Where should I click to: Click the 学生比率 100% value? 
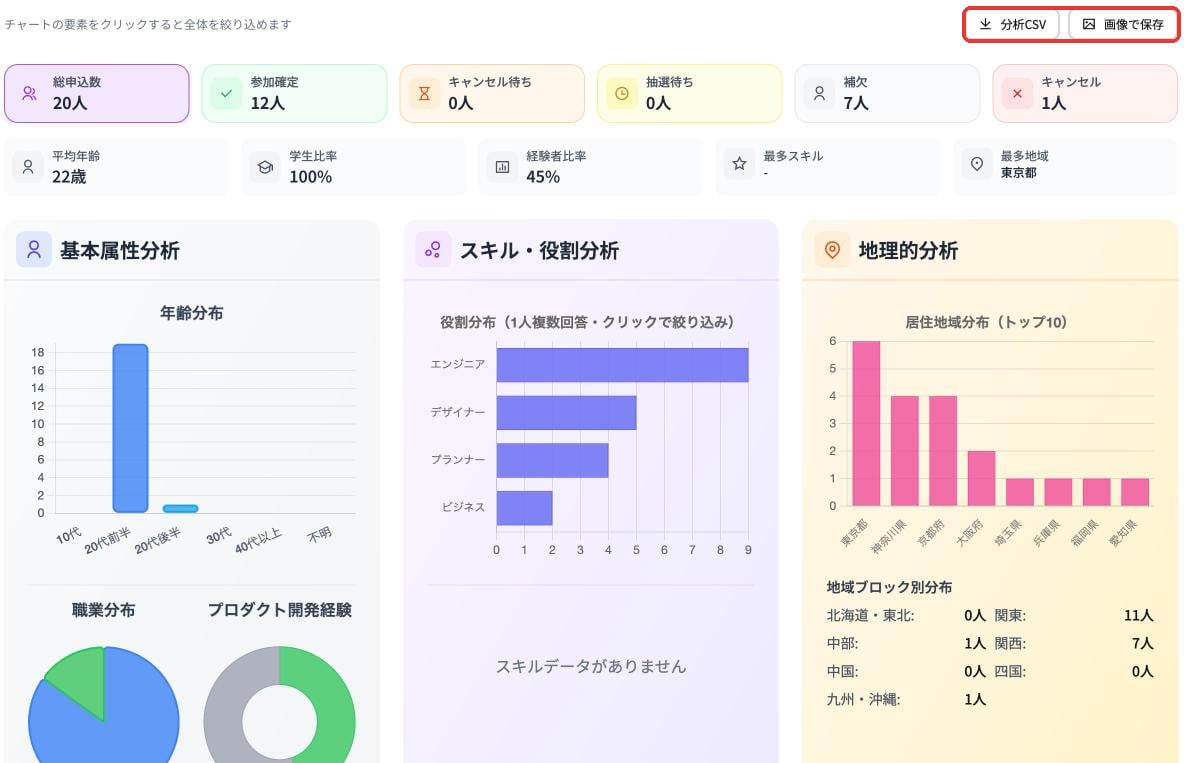coord(310,177)
